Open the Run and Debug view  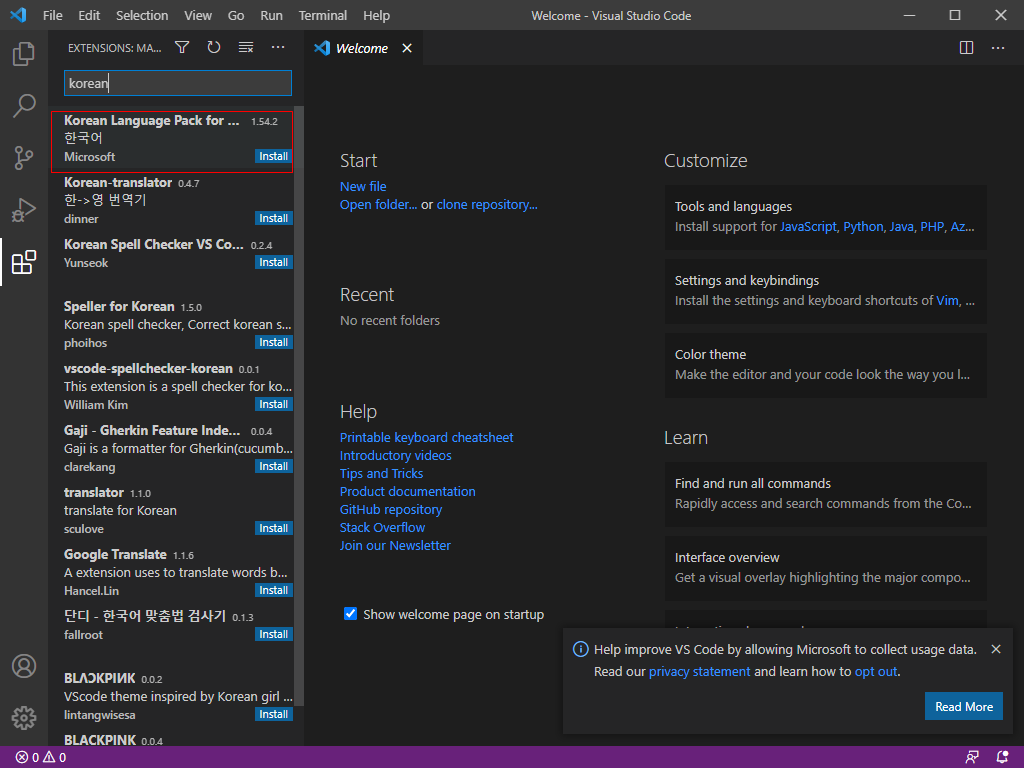[x=24, y=210]
